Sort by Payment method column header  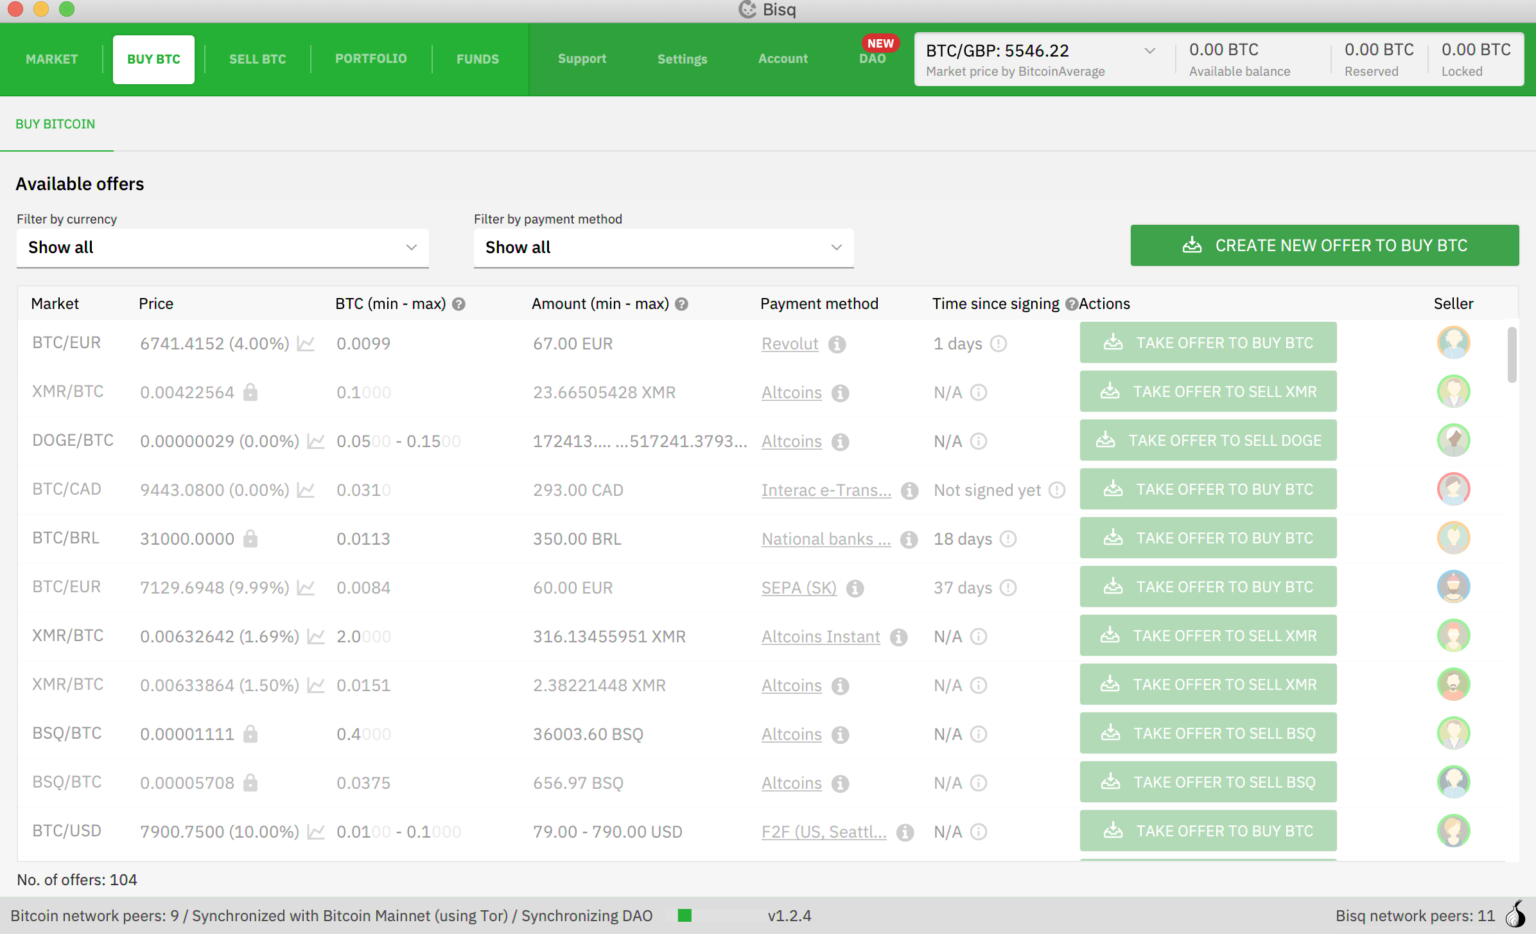(819, 304)
